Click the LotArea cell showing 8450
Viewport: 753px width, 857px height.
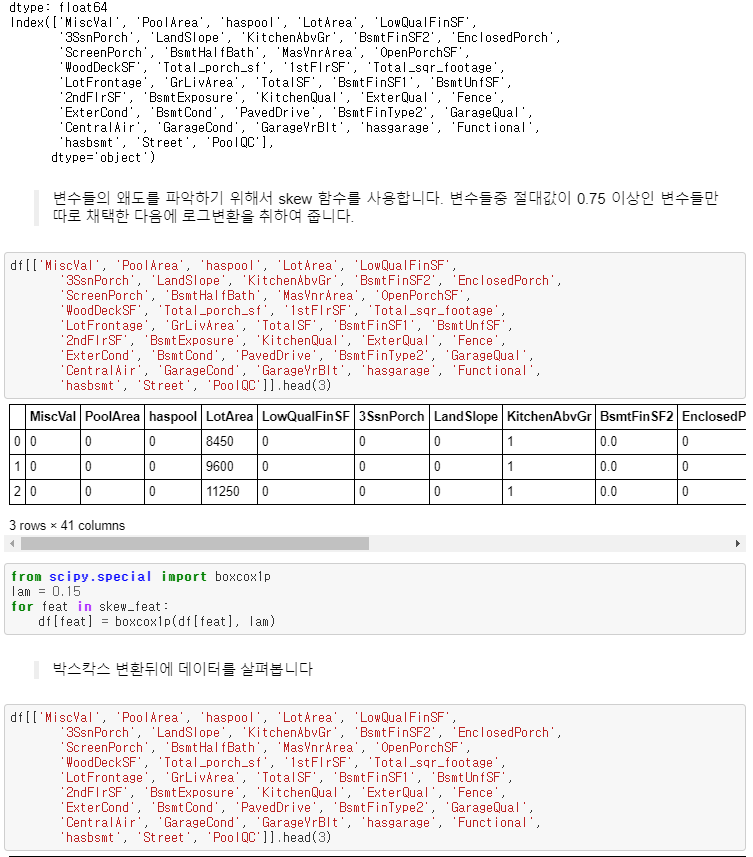(x=230, y=442)
